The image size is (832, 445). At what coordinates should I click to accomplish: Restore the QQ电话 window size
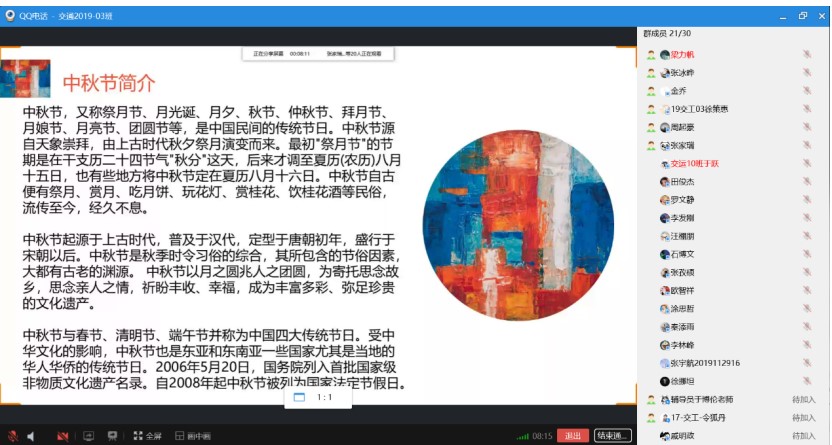(x=802, y=16)
